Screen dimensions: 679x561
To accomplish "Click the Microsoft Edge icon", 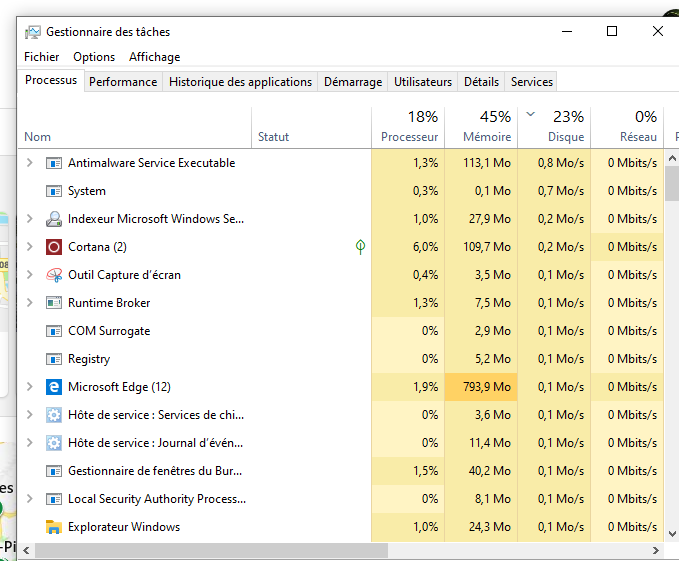I will (x=54, y=387).
